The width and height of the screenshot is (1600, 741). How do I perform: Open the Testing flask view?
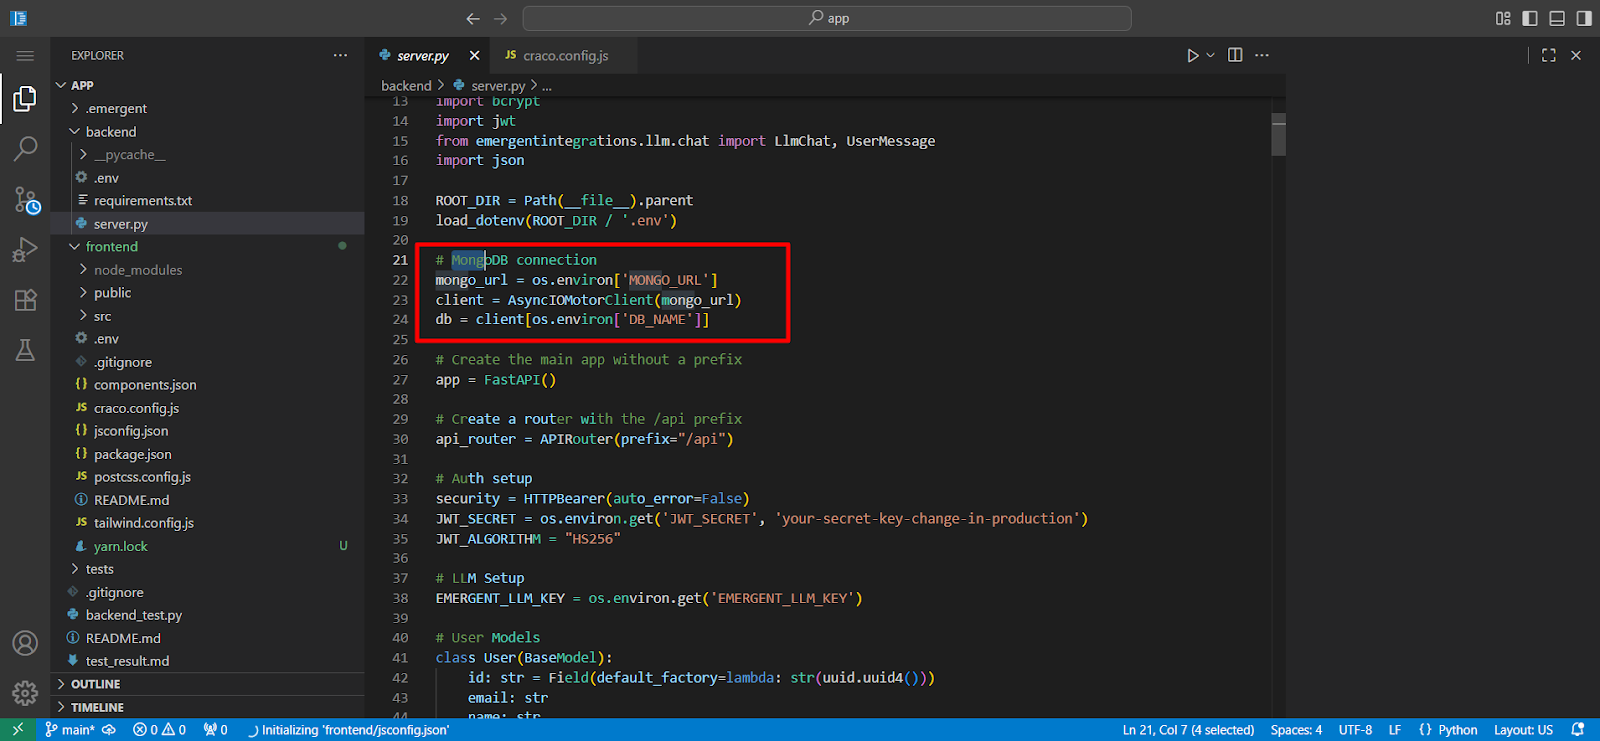point(25,350)
